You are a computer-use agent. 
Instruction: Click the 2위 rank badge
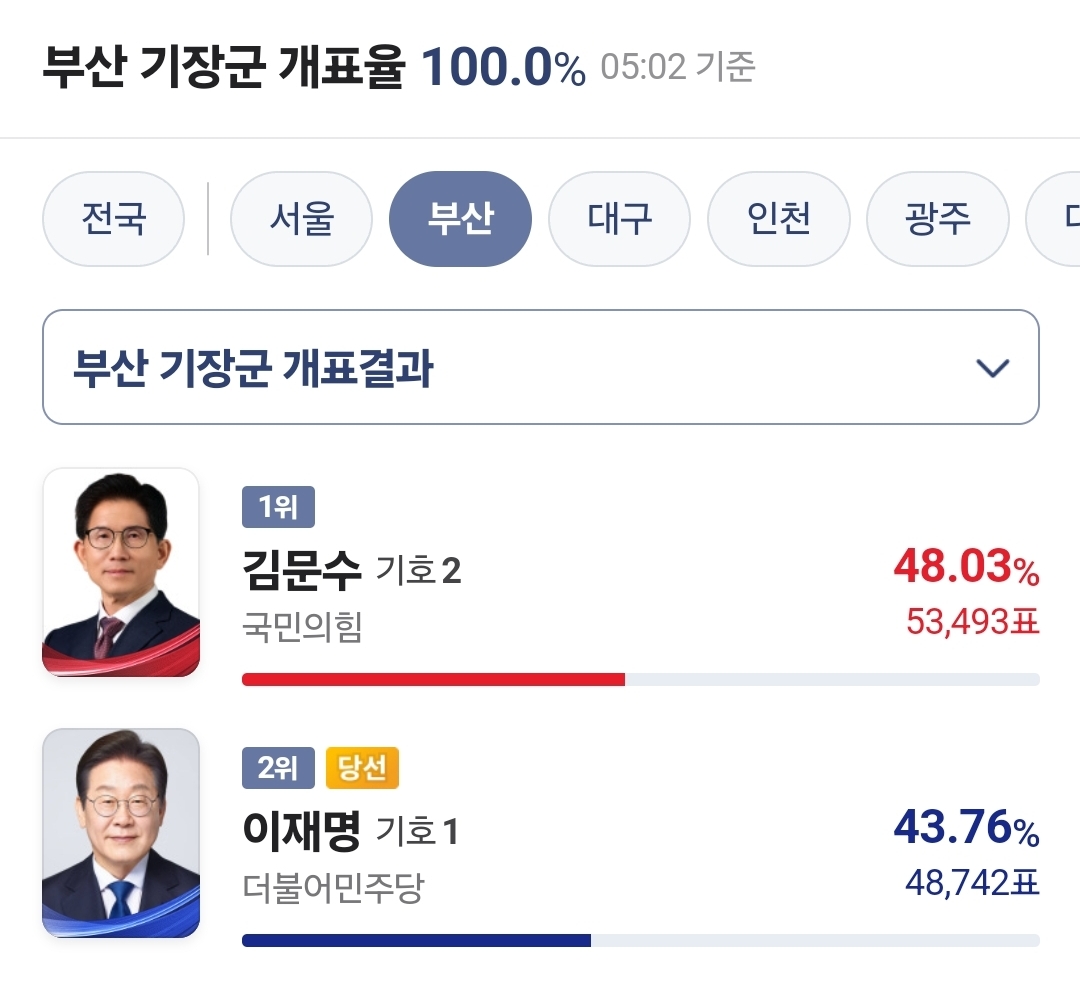pyautogui.click(x=278, y=768)
